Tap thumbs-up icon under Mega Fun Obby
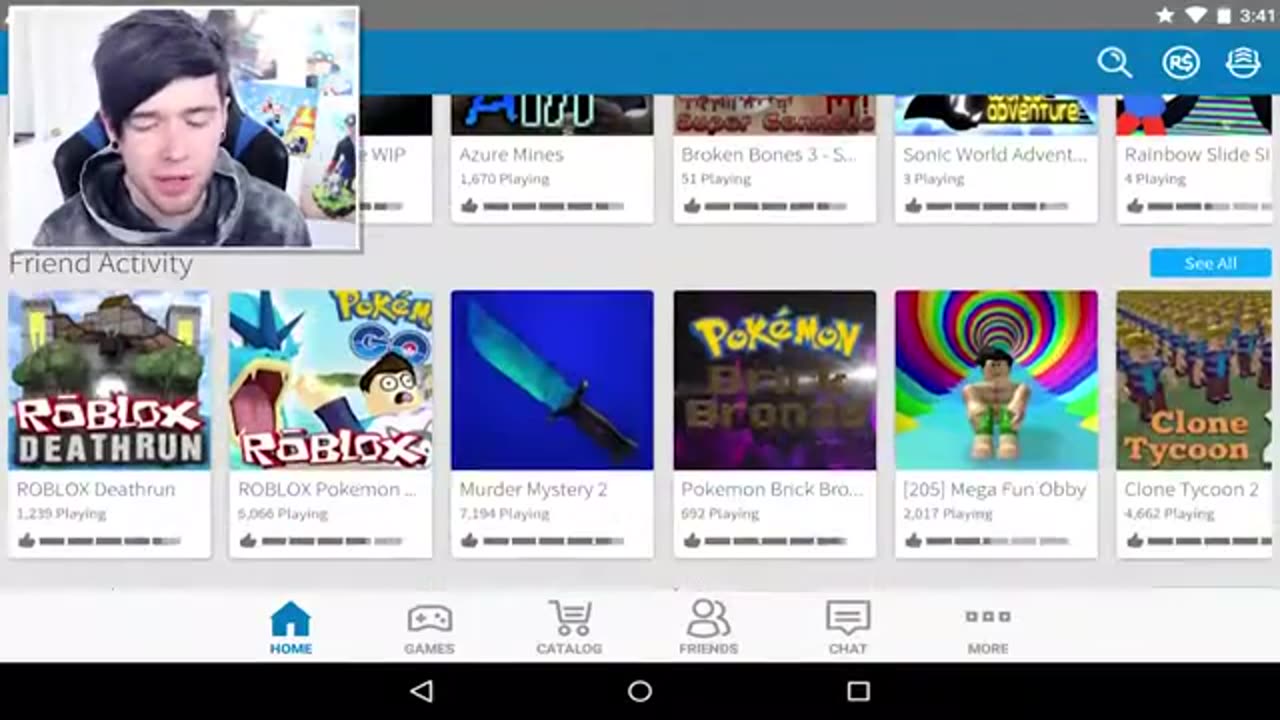 tap(912, 541)
